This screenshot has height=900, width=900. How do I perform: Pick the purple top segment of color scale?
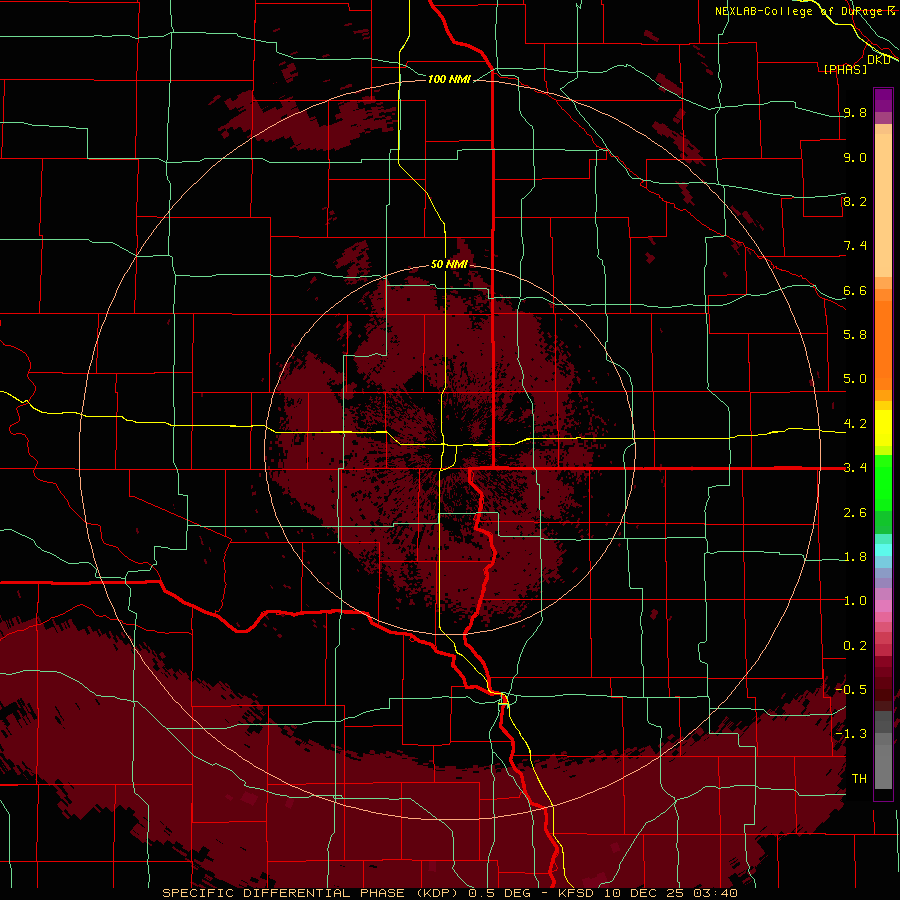pos(883,100)
